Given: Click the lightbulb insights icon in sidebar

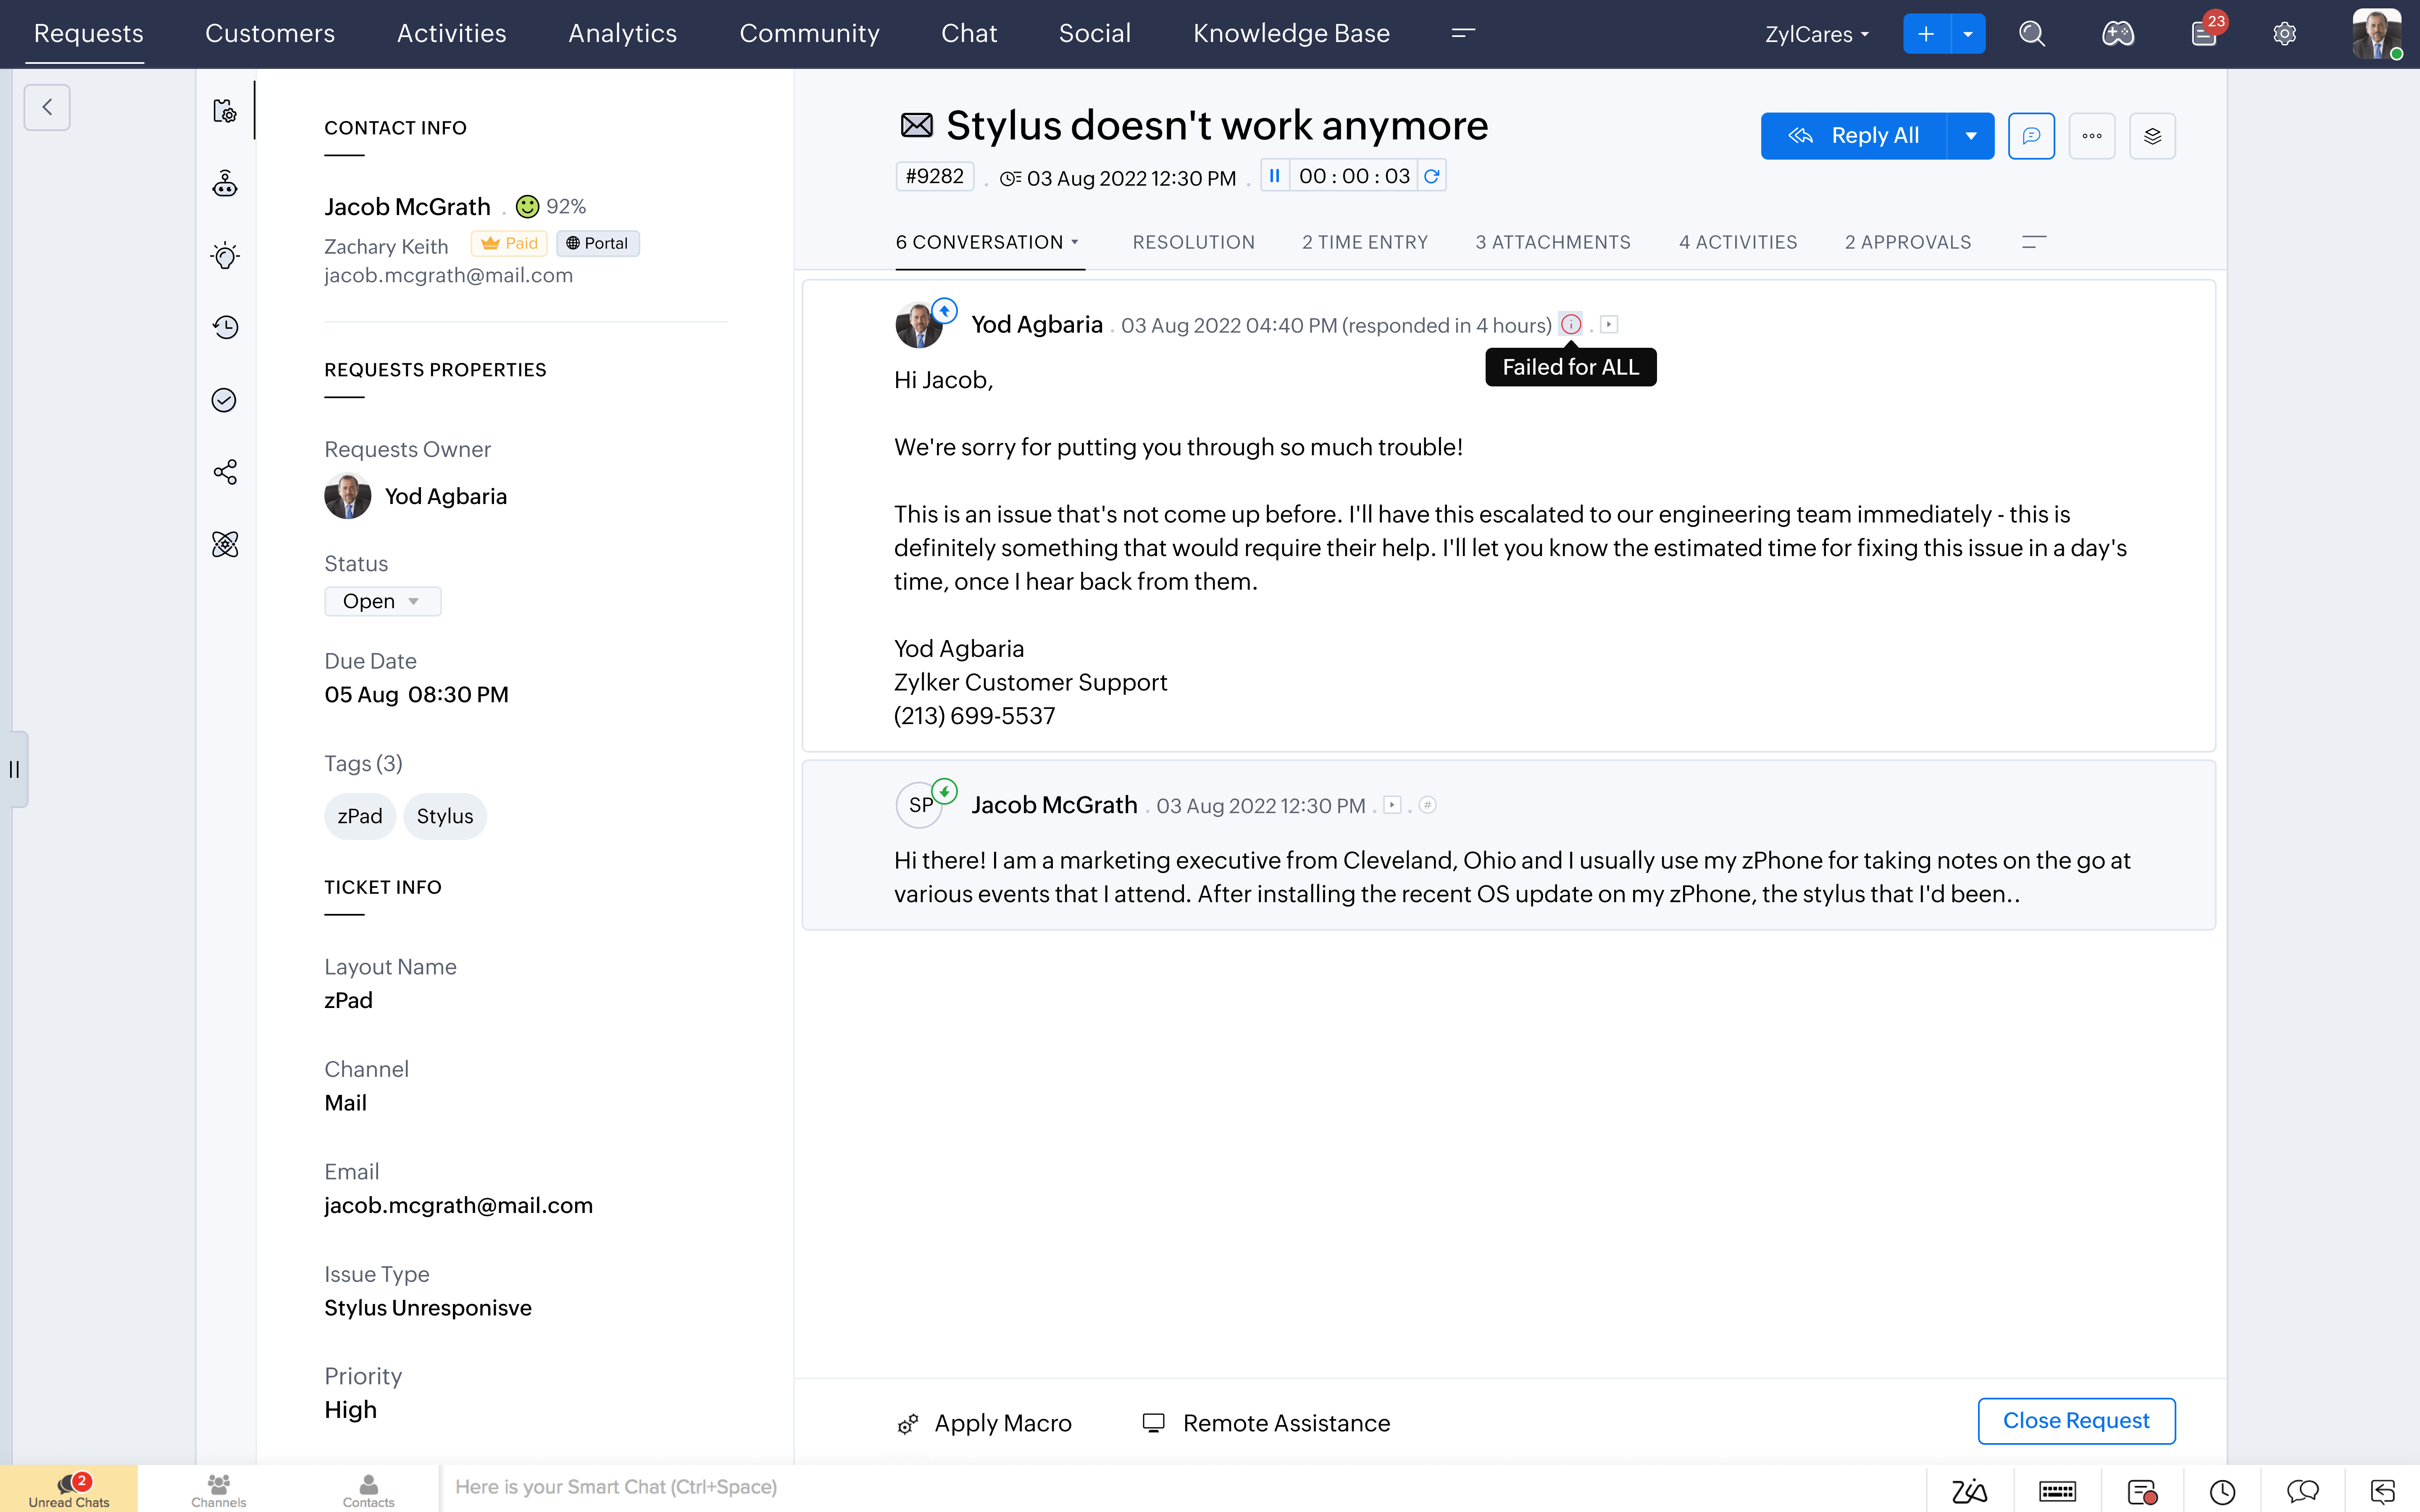Looking at the screenshot, I should click(225, 256).
